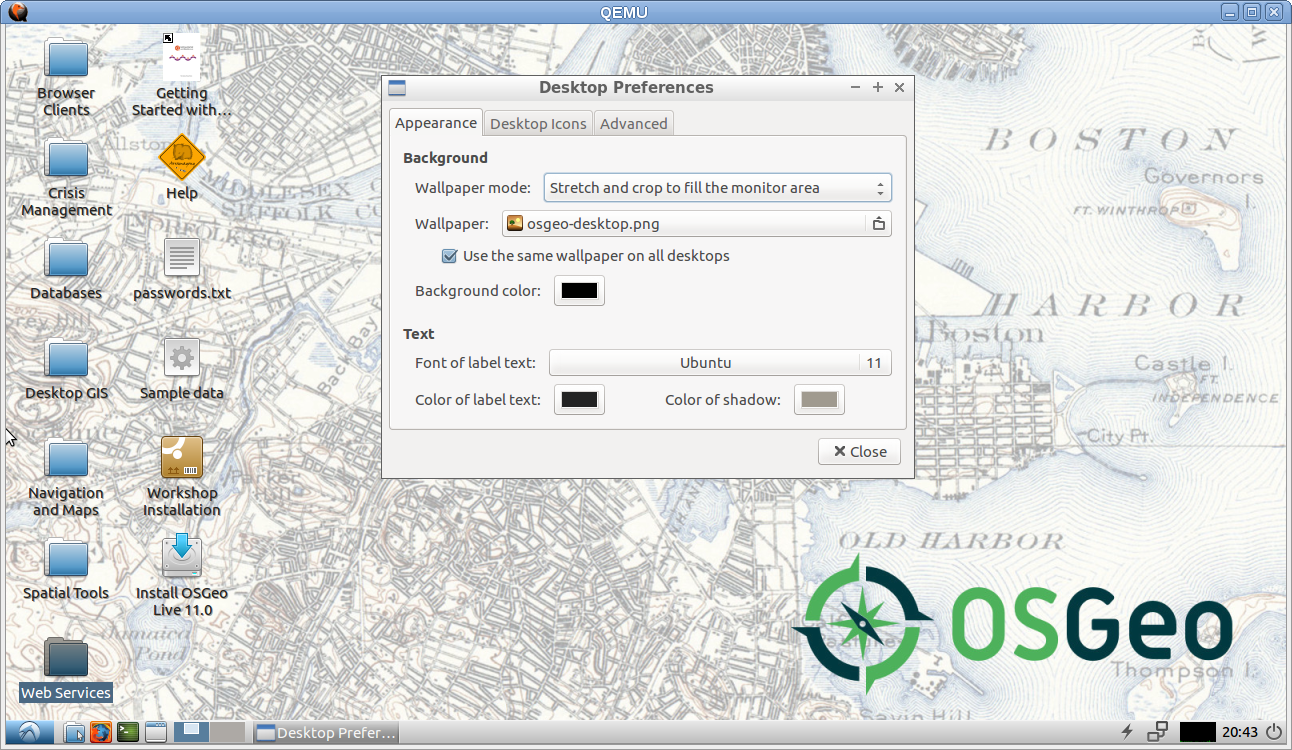
Task: Click the power/logout button in tray
Action: pos(1274,732)
